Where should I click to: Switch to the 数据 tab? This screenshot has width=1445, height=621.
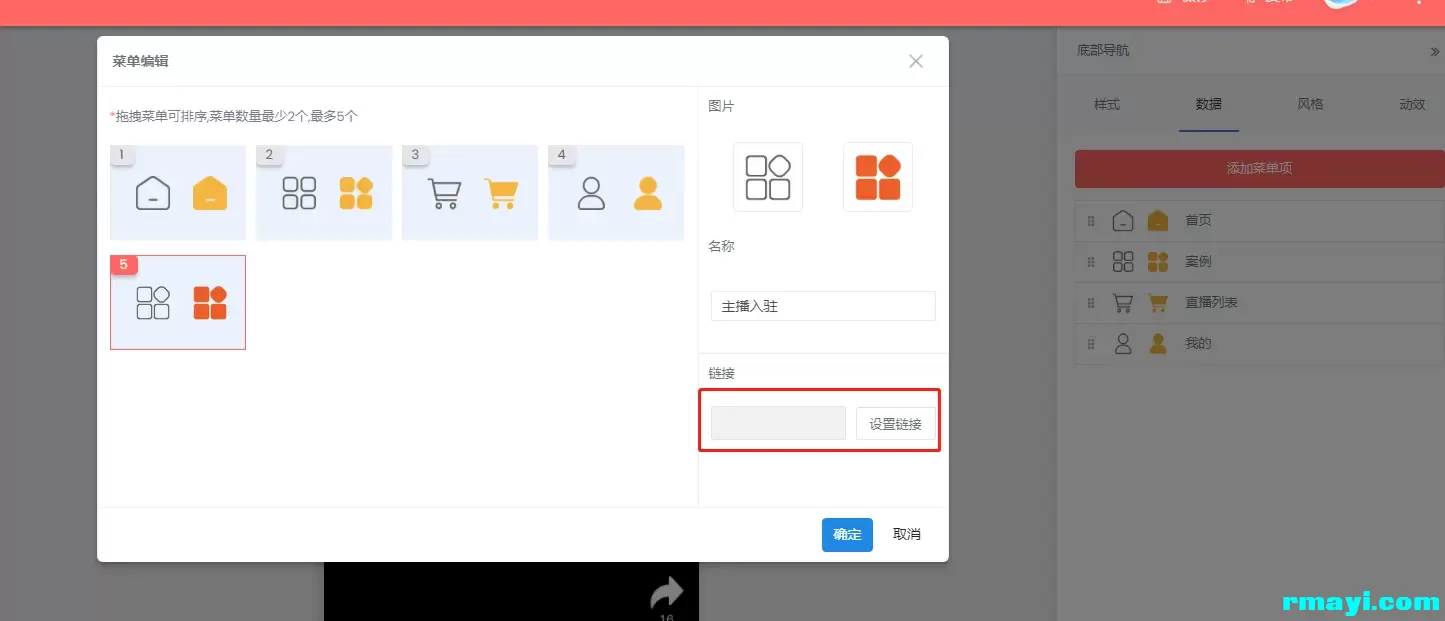(1209, 104)
